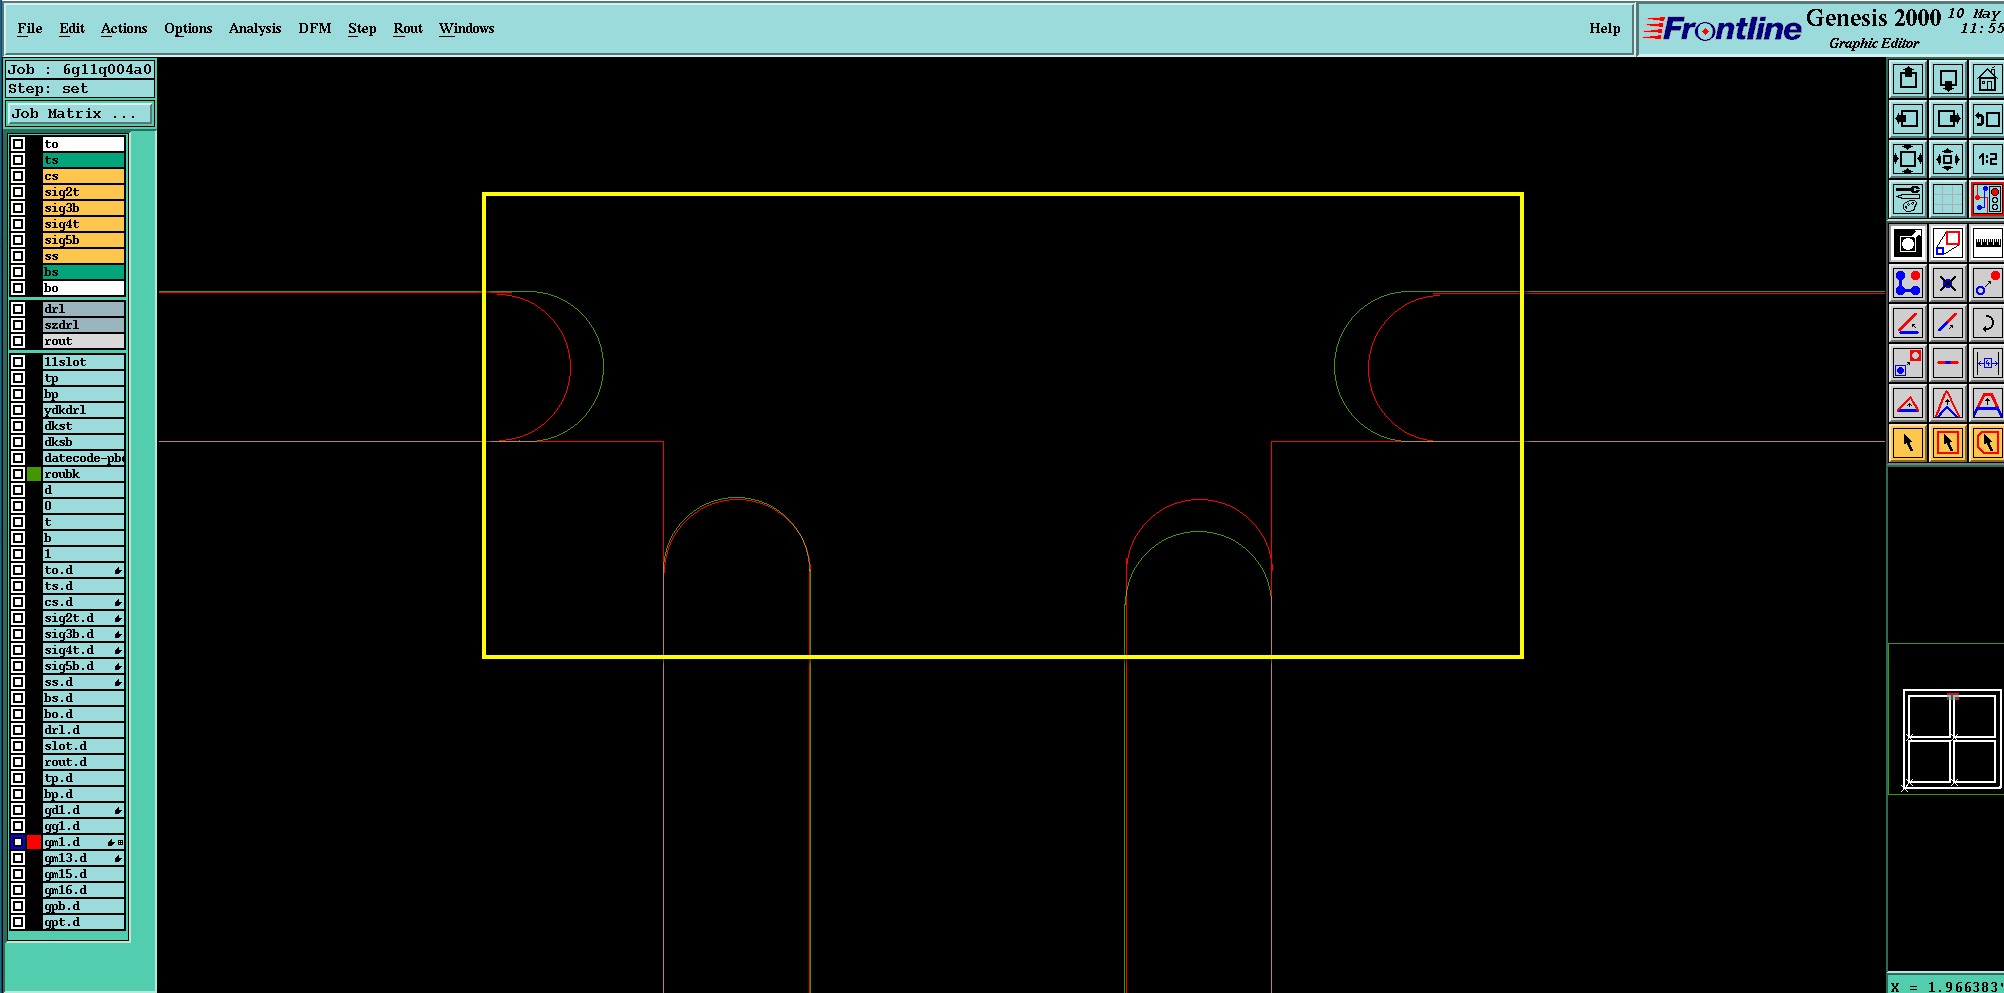Open the Step menu
The image size is (2004, 993).
pyautogui.click(x=362, y=28)
